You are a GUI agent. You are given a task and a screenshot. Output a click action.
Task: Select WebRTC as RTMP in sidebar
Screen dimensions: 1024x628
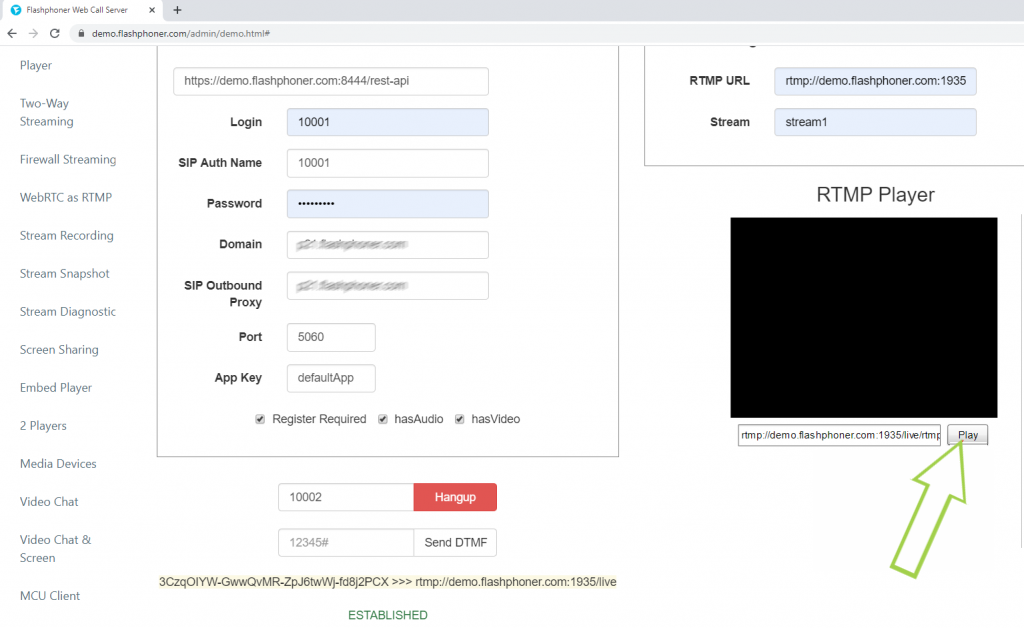(66, 197)
